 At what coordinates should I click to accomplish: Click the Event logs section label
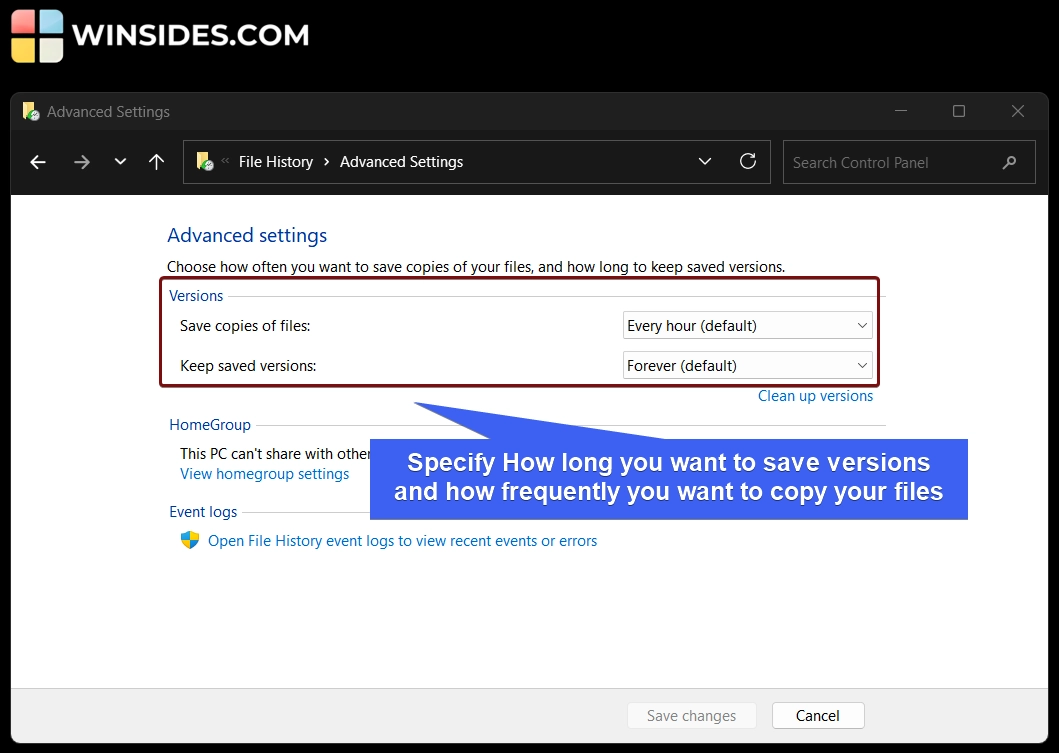(203, 512)
